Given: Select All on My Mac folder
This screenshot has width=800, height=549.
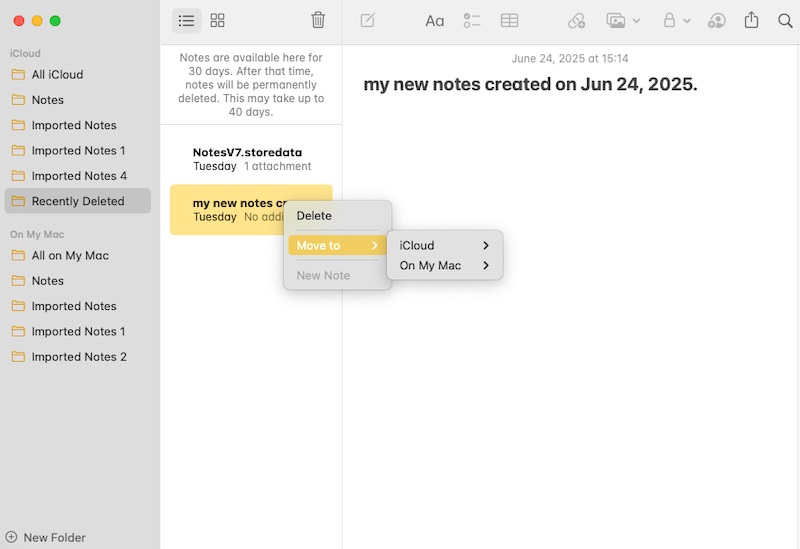Looking at the screenshot, I should point(70,256).
